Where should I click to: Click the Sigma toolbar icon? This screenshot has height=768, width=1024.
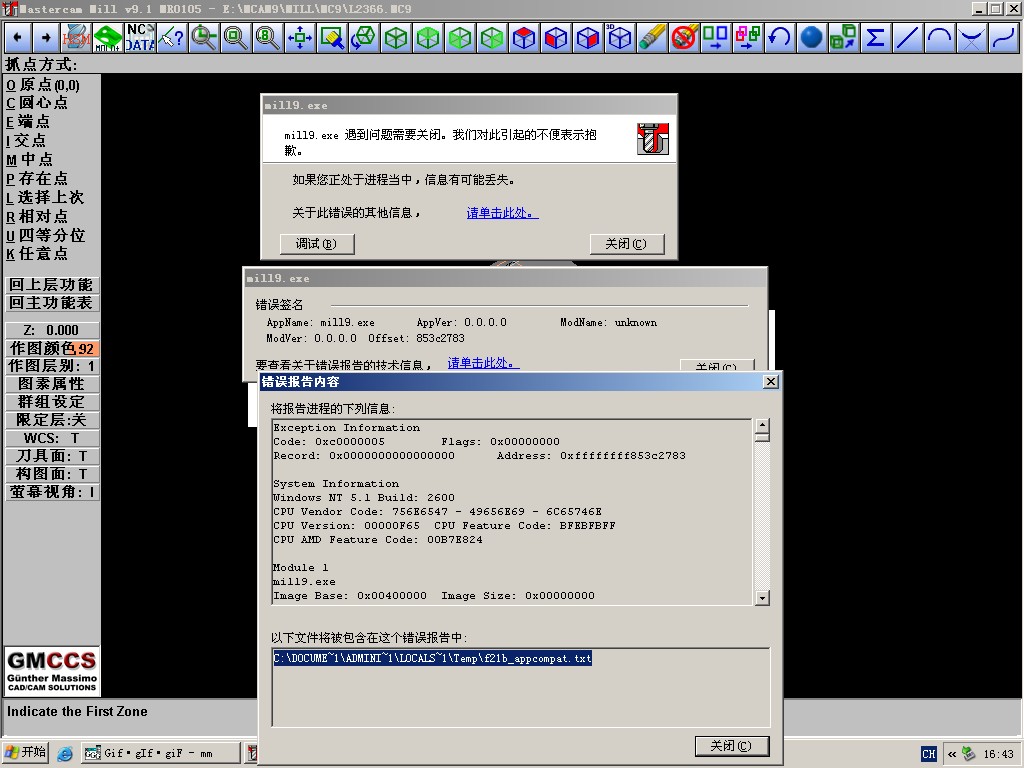coord(876,38)
